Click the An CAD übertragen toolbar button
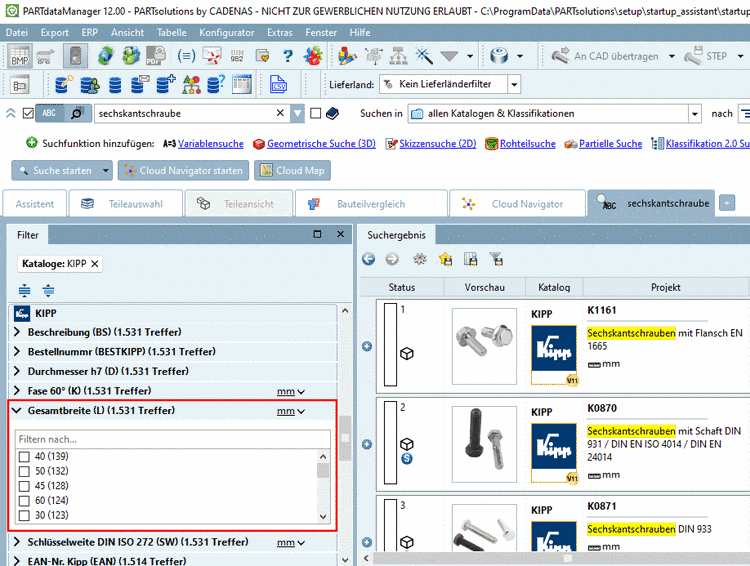Viewport: 750px width, 566px height. click(x=606, y=56)
